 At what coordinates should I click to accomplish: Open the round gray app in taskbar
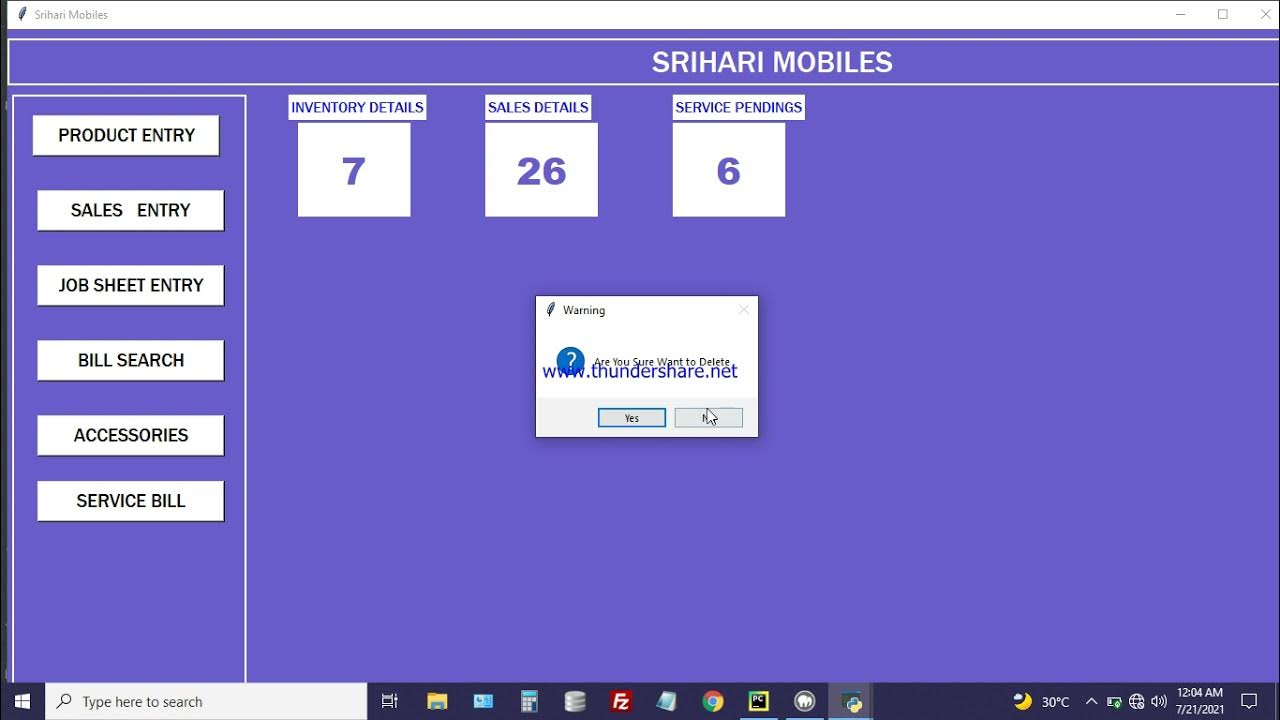coord(805,701)
